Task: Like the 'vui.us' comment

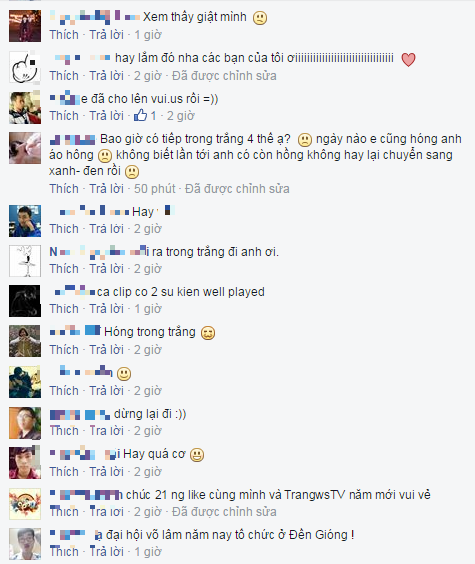Action: click(64, 116)
